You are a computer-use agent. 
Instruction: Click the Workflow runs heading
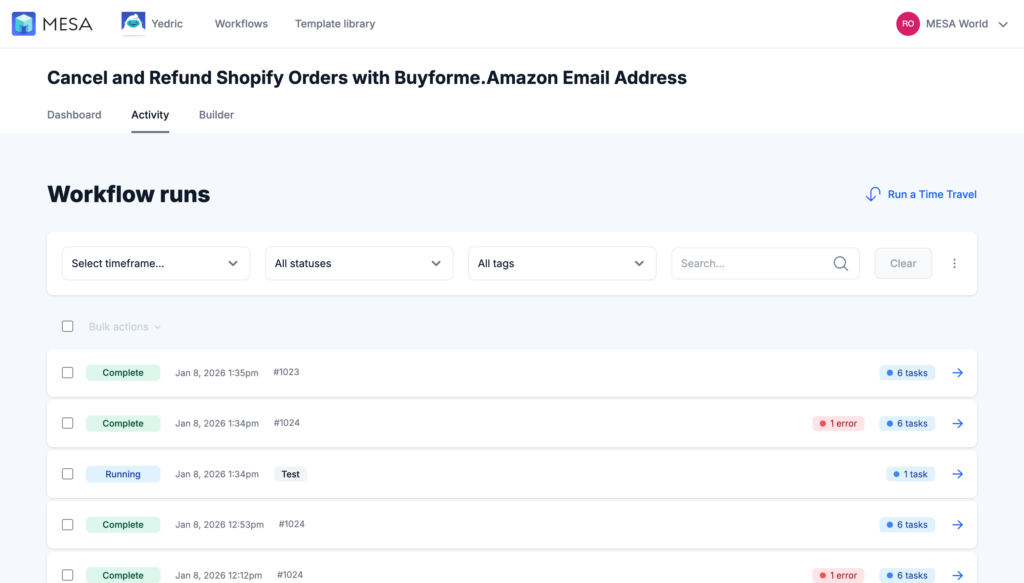pyautogui.click(x=129, y=194)
